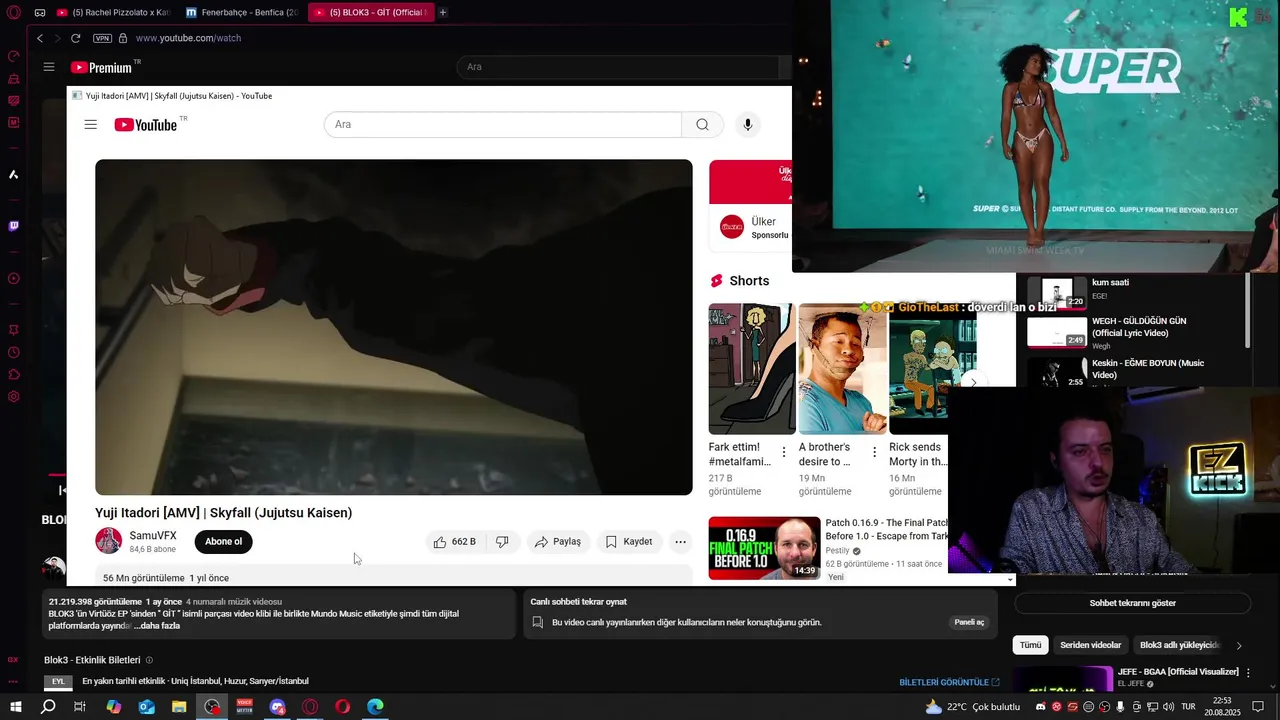
Task: Open Opera sidebar settings gear
Action: pyautogui.click(x=14, y=397)
